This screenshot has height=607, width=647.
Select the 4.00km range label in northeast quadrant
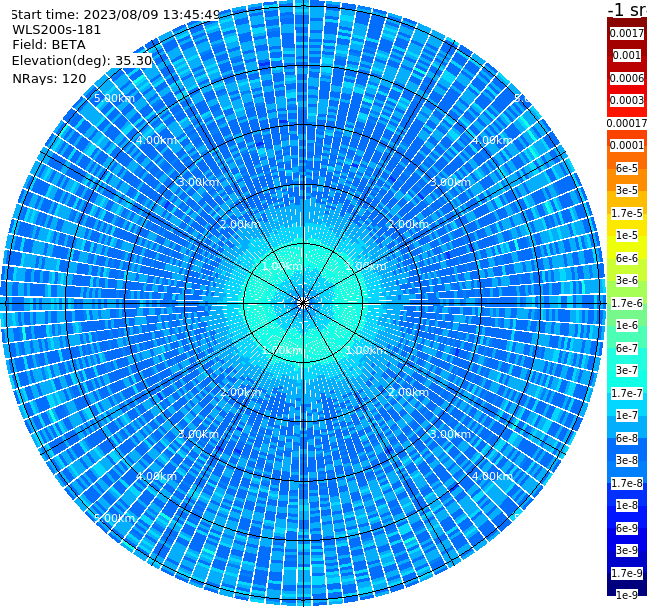pyautogui.click(x=492, y=140)
